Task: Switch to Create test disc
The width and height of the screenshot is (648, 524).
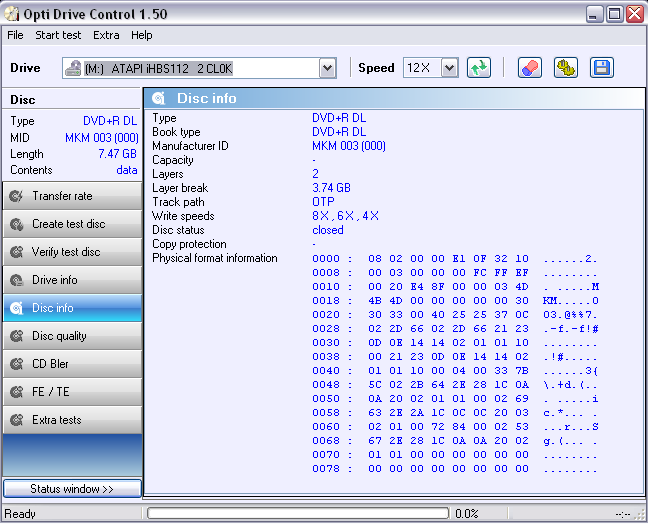Action: tap(73, 224)
